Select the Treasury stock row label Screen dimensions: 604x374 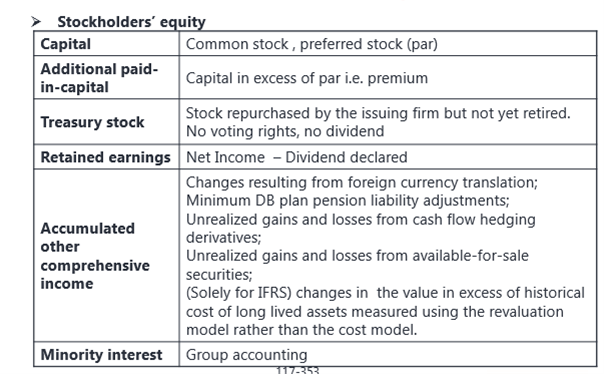pos(92,122)
